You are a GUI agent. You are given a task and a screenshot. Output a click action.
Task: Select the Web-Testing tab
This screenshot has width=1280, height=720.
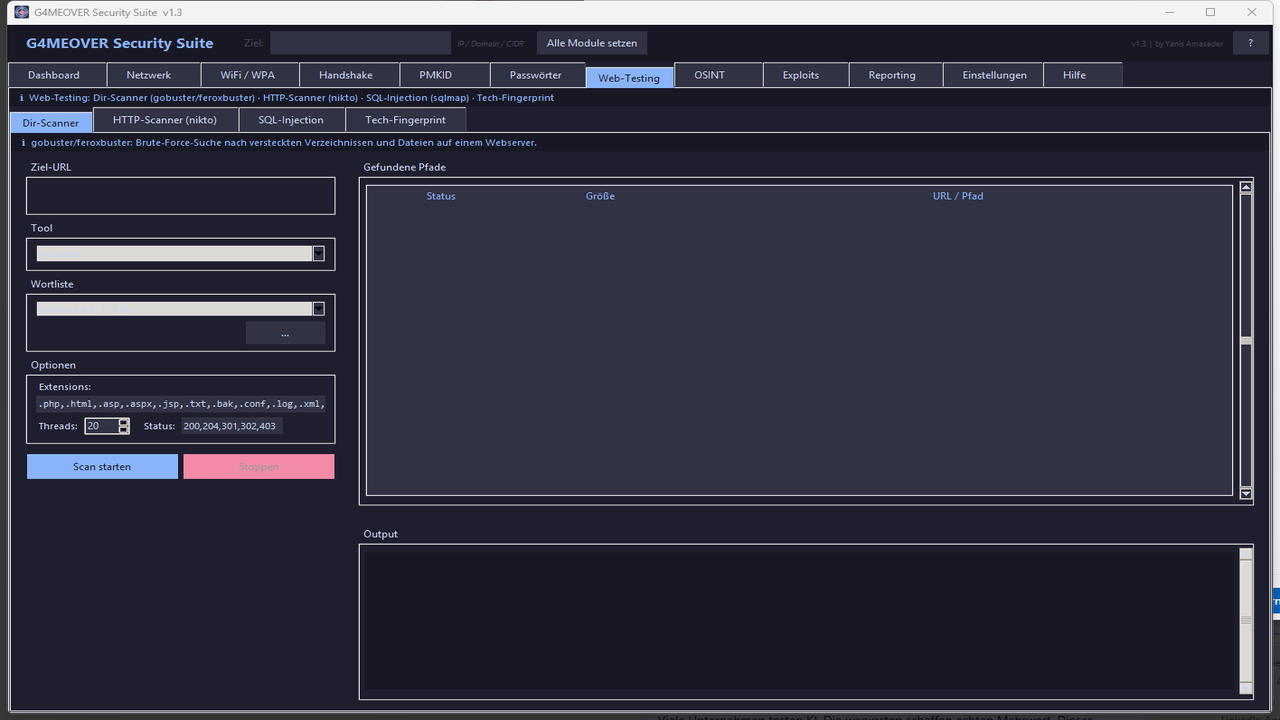point(629,77)
